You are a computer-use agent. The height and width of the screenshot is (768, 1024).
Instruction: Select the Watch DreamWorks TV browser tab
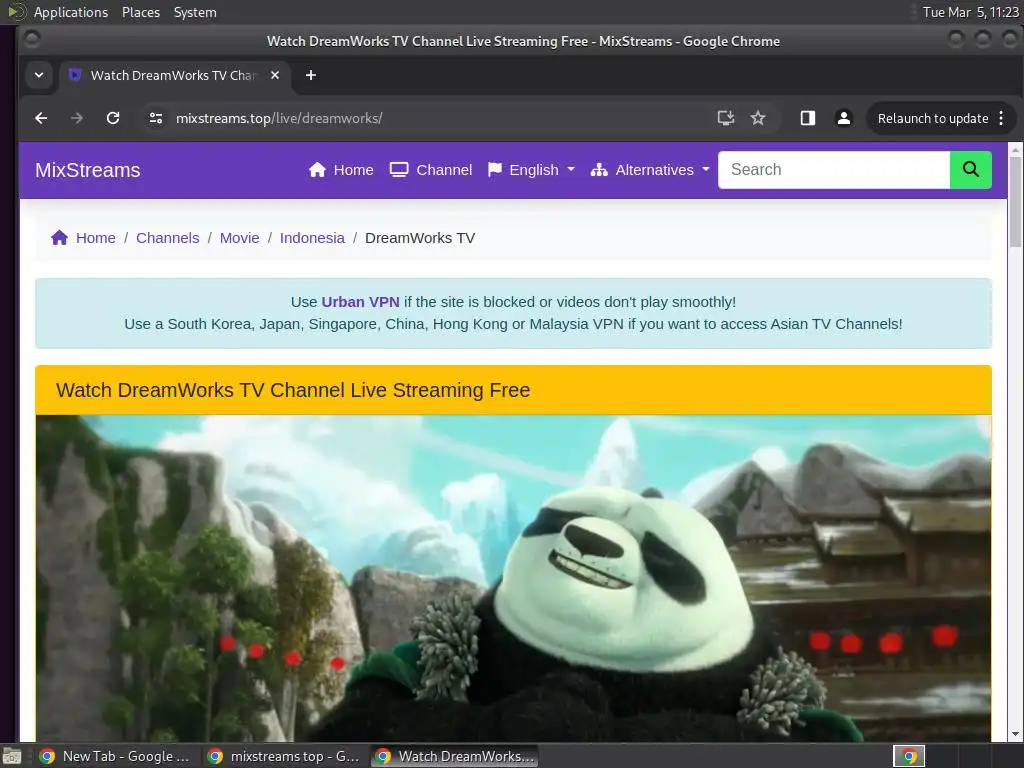175,75
